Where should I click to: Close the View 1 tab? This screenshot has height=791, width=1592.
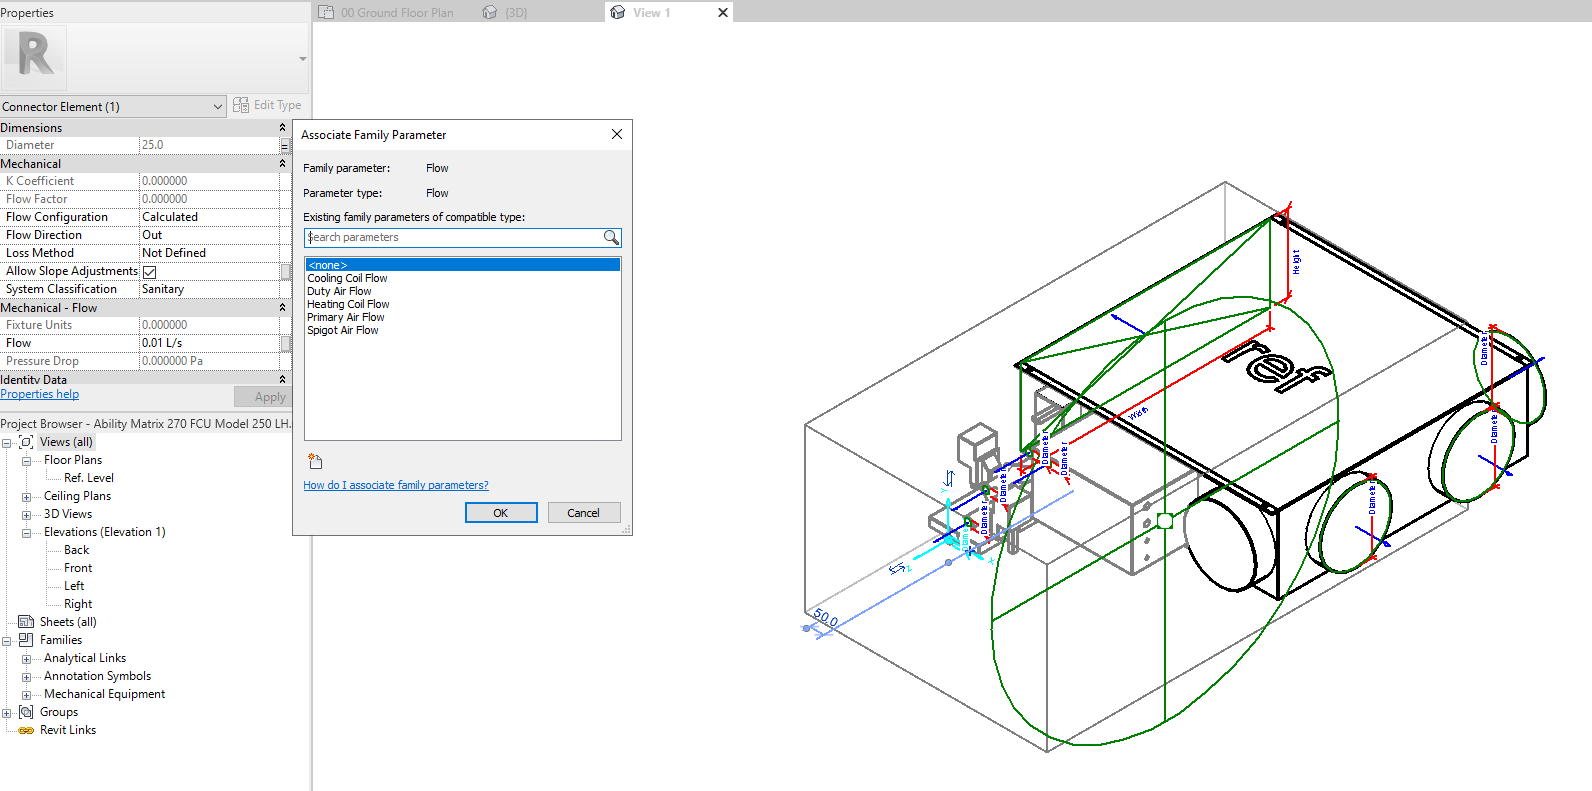point(723,12)
